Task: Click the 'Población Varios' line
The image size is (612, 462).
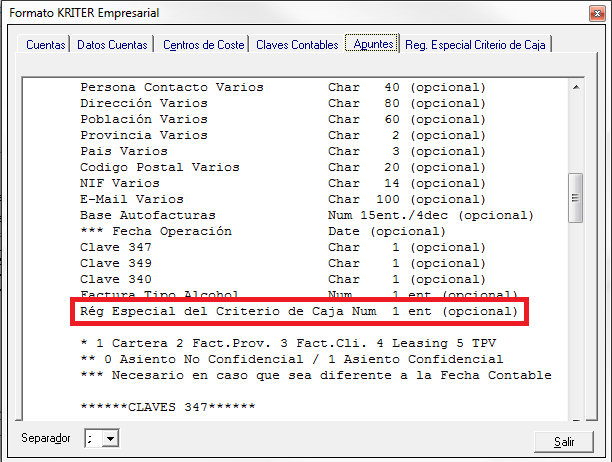Action: pyautogui.click(x=283, y=119)
